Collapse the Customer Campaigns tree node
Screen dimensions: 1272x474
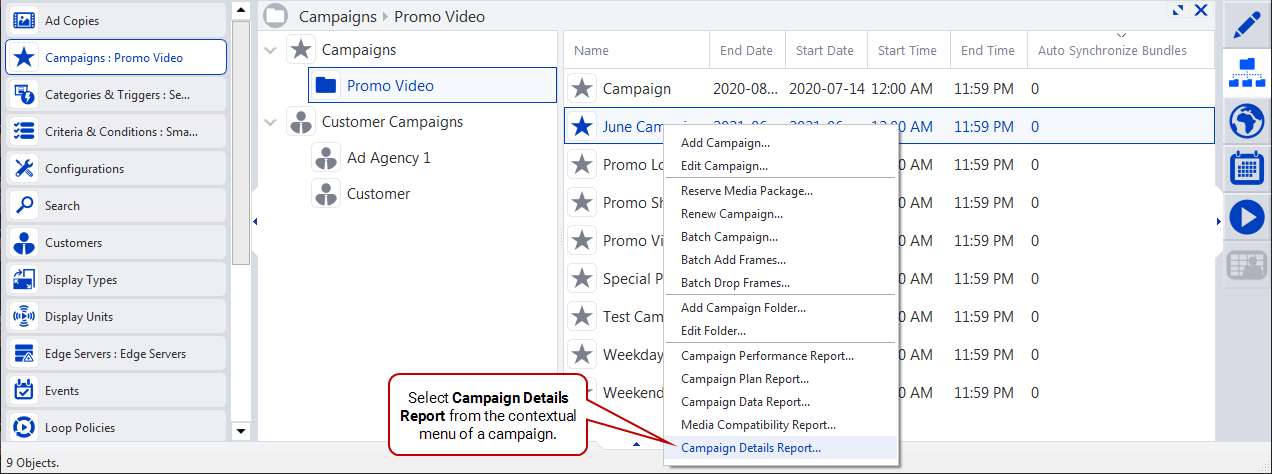[270, 122]
